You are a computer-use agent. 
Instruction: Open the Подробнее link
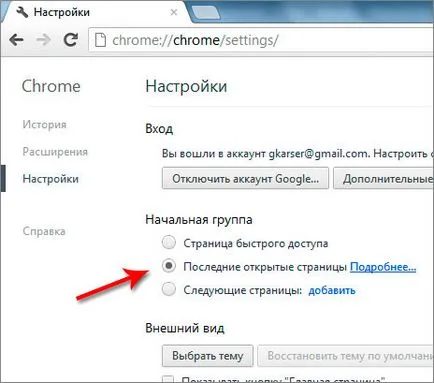tap(383, 267)
